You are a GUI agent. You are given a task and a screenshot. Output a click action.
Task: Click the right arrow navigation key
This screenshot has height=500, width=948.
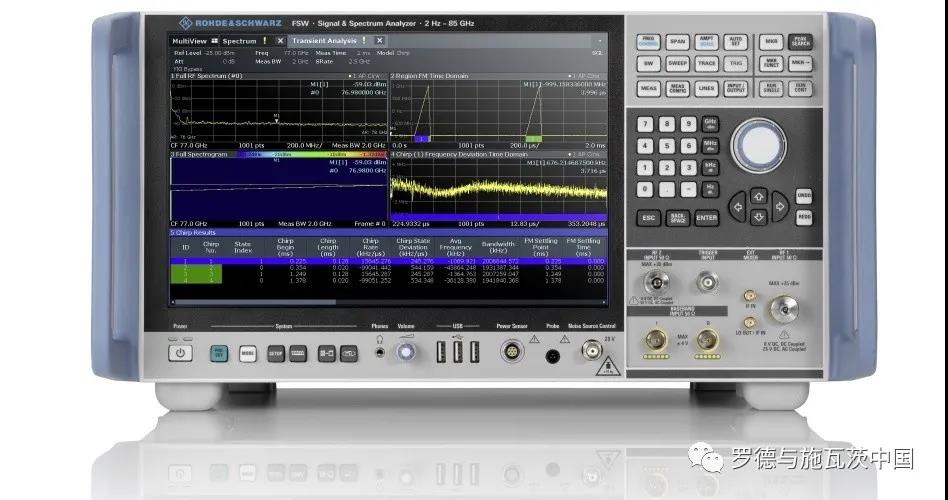(x=779, y=207)
